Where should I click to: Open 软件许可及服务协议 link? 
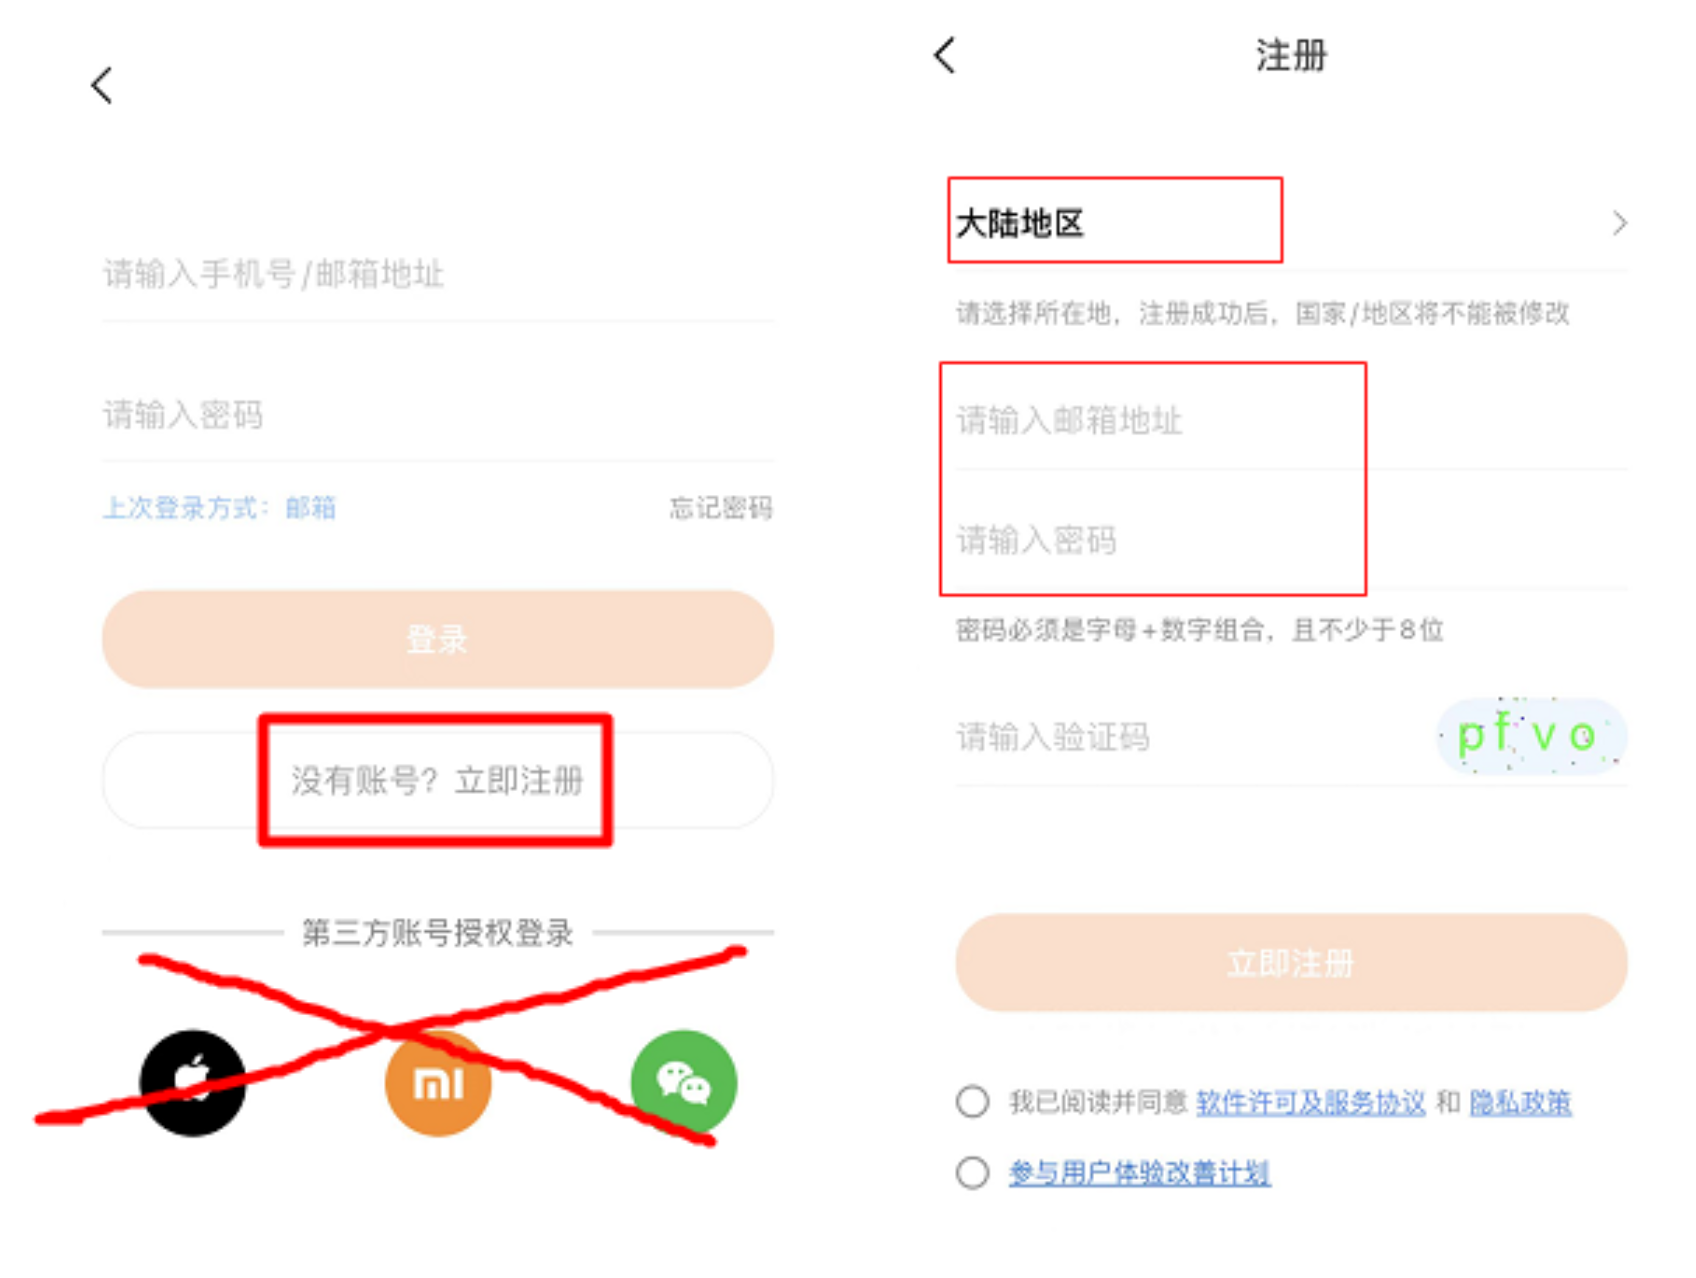coord(1310,1103)
